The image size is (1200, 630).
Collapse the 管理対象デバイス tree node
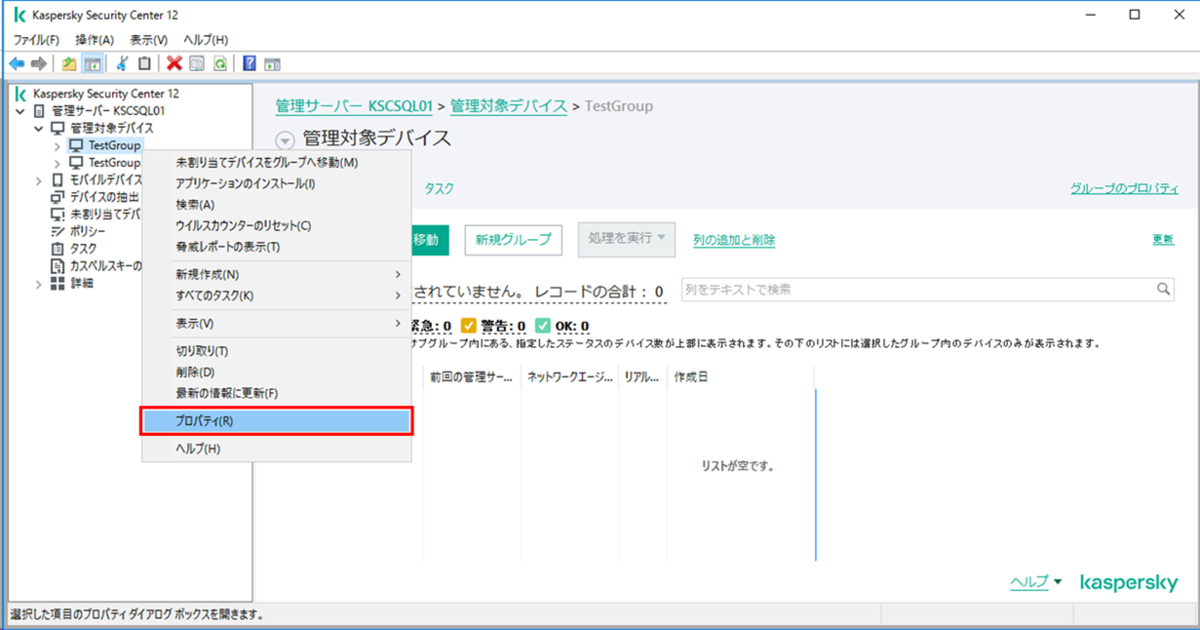click(39, 128)
